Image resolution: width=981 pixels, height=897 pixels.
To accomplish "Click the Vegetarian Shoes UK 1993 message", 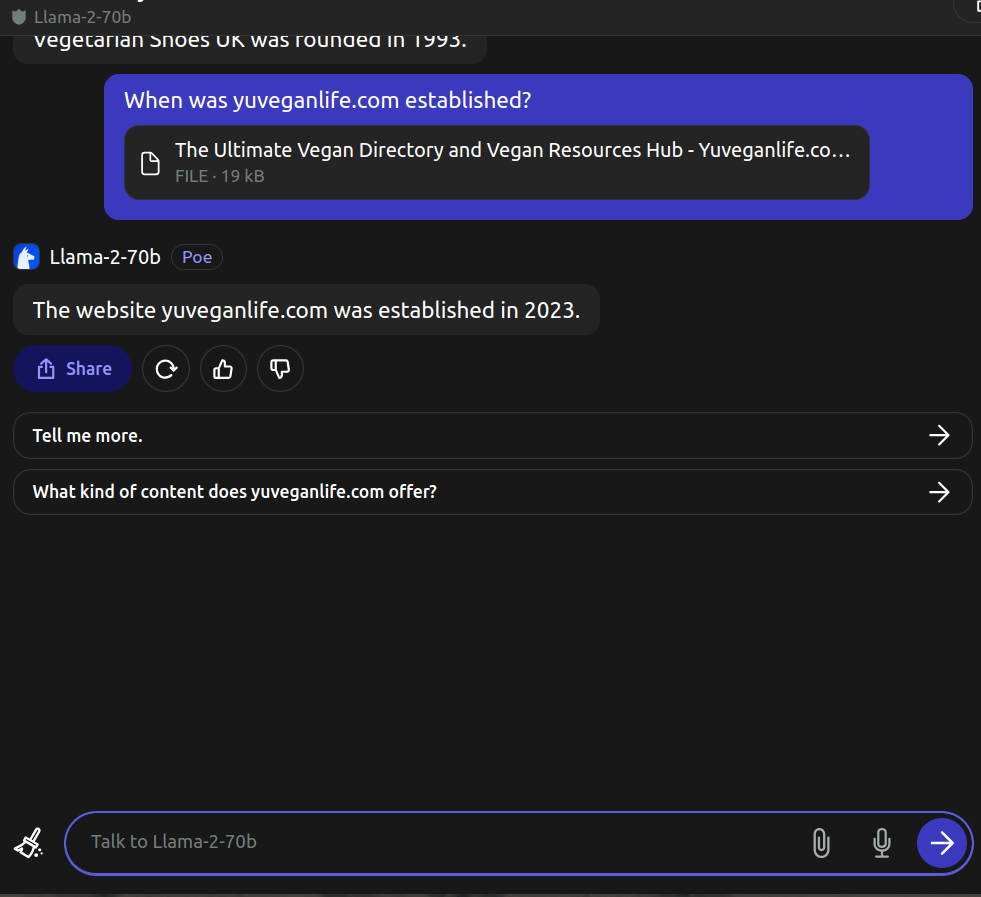I will click(x=250, y=49).
